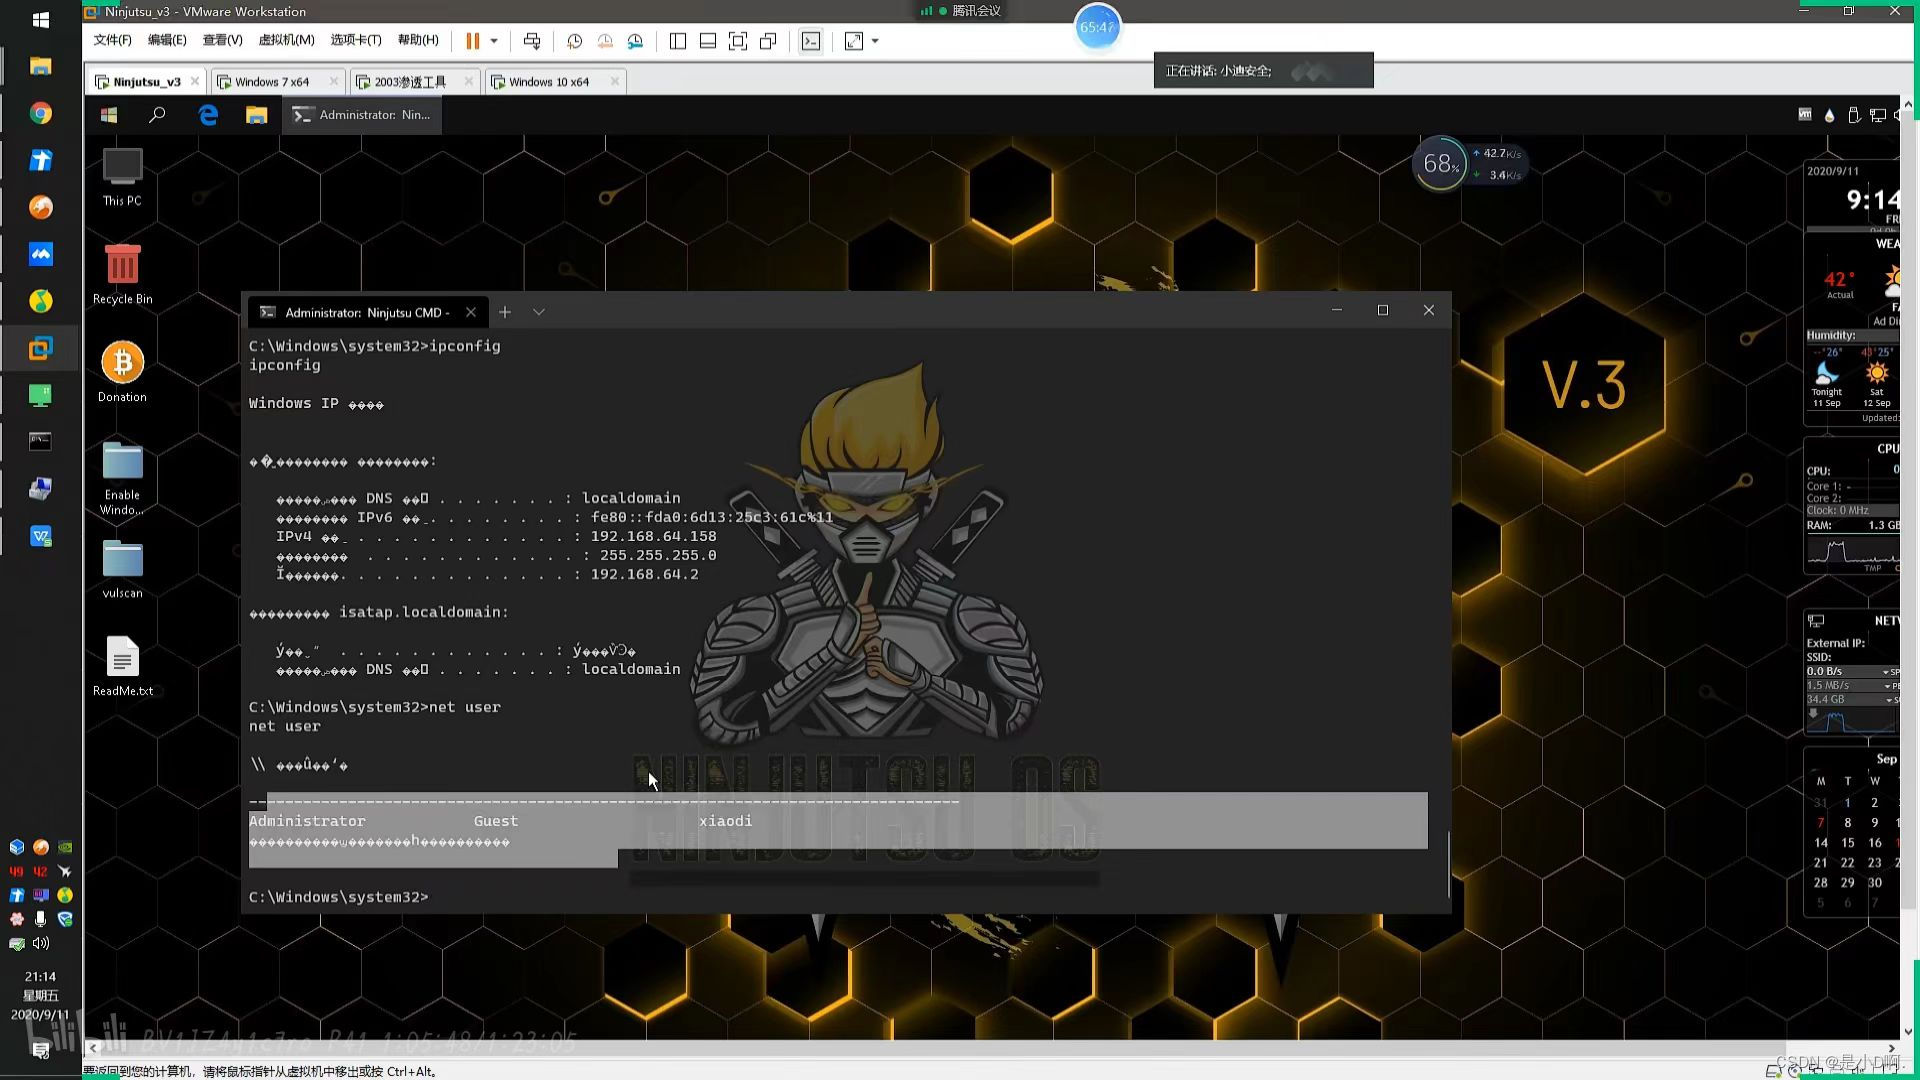Image resolution: width=1920 pixels, height=1080 pixels.
Task: Open a new terminal tab with plus
Action: (505, 312)
